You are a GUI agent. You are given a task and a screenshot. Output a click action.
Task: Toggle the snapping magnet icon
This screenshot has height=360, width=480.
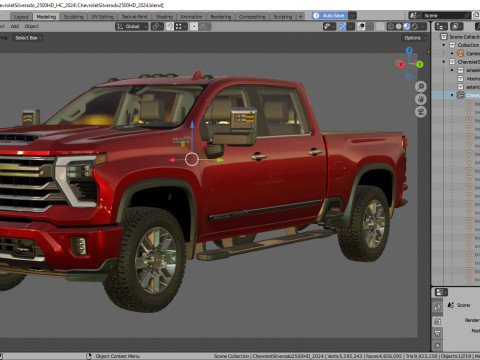(170, 26)
